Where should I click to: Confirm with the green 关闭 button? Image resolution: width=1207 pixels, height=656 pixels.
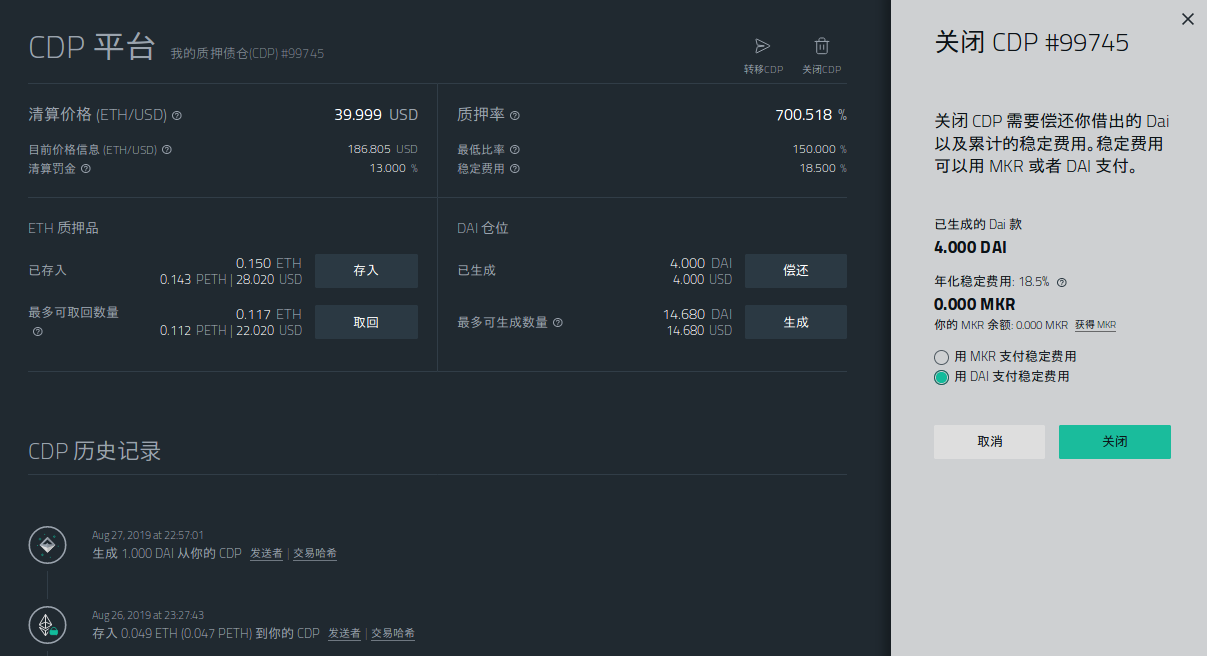click(x=1115, y=442)
